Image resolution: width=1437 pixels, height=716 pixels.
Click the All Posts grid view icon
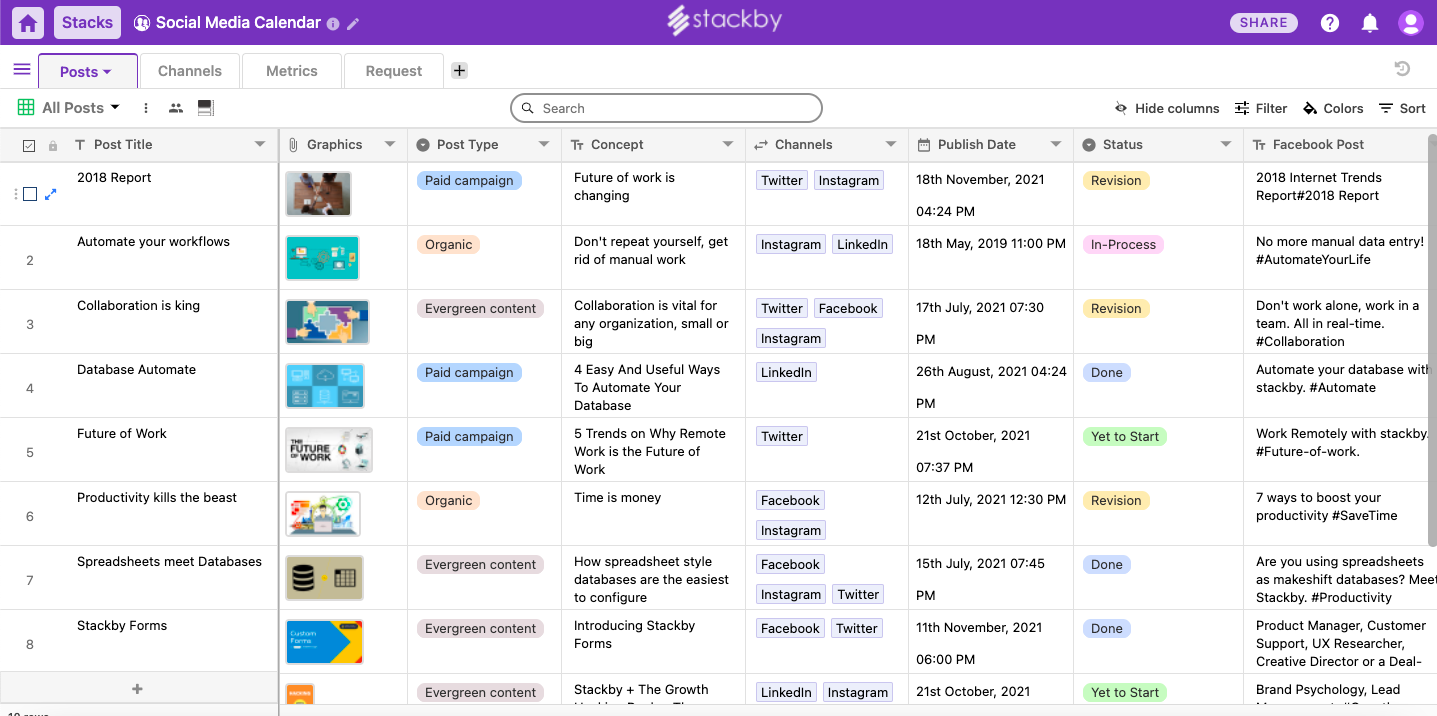click(26, 107)
